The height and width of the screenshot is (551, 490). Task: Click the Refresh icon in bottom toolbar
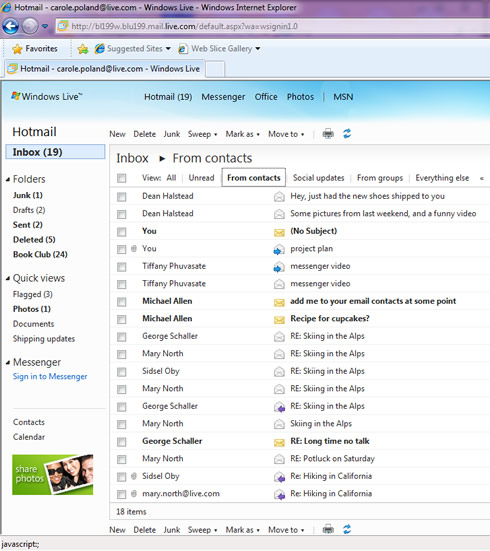click(347, 529)
